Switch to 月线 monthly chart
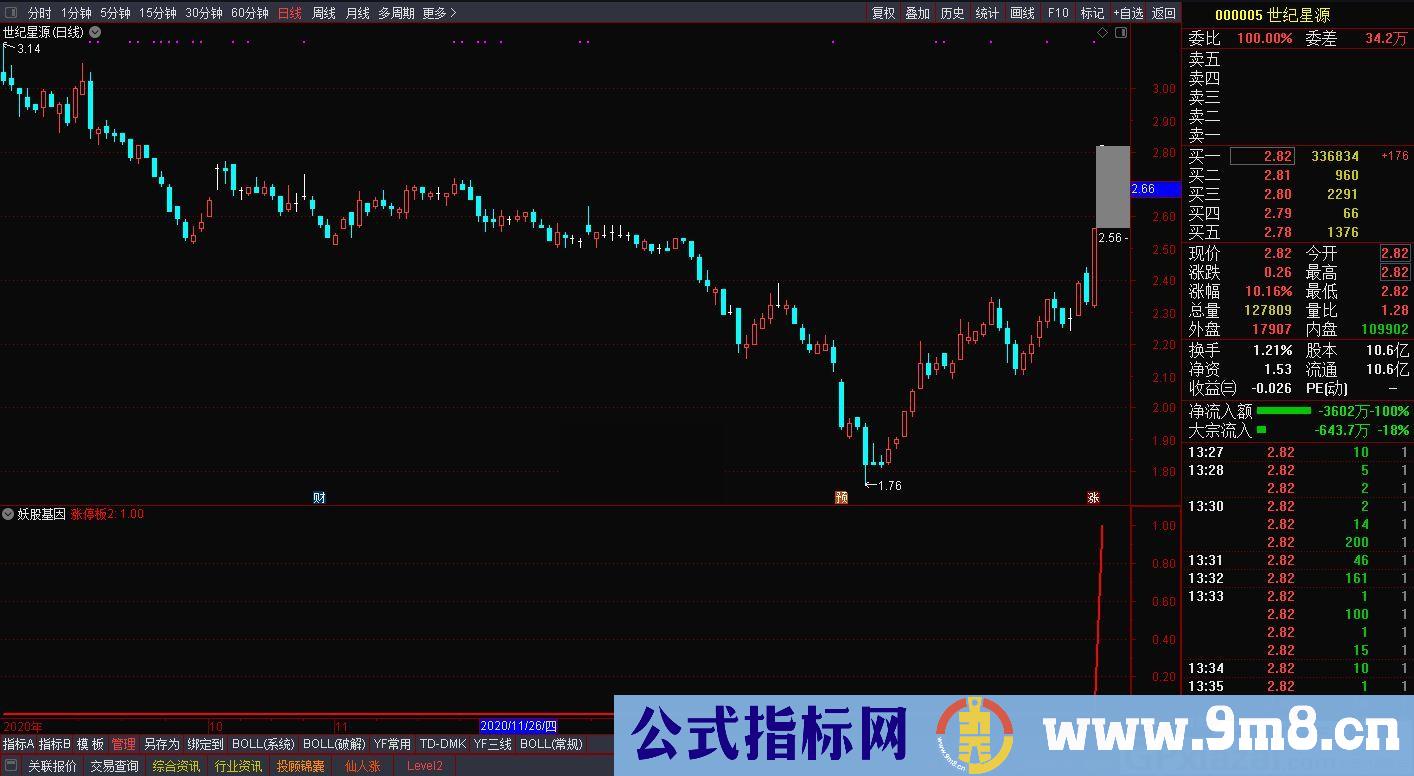The image size is (1414, 776). click(357, 13)
